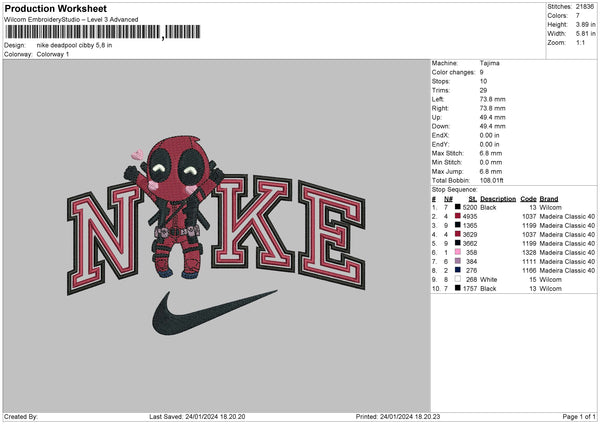Click the 'Brand' column header
600x424 pixels.
549,199
